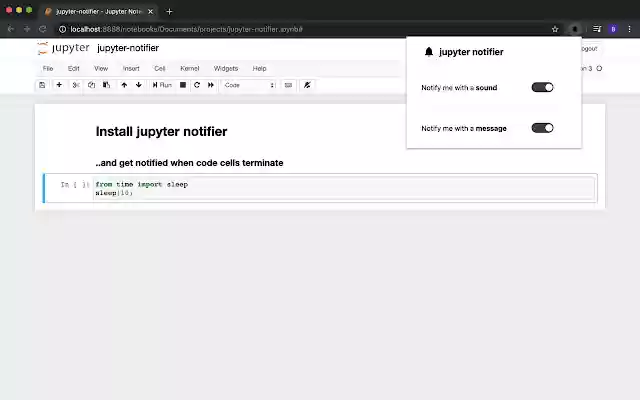Screen dimensions: 640x400
Task: Open the browser profile avatar
Action: [613, 29]
